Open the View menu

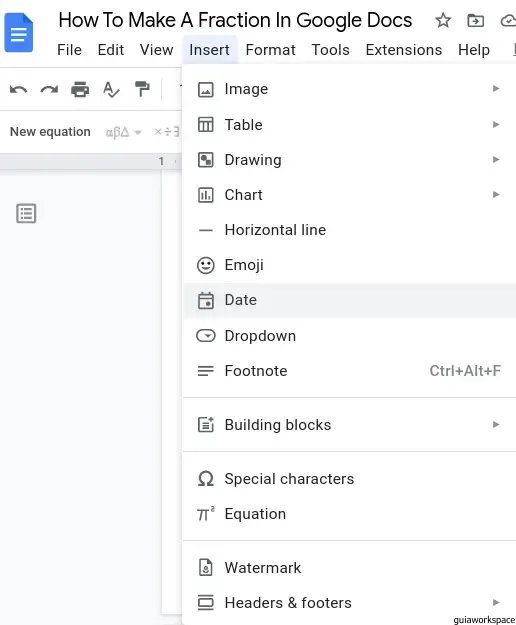click(156, 50)
